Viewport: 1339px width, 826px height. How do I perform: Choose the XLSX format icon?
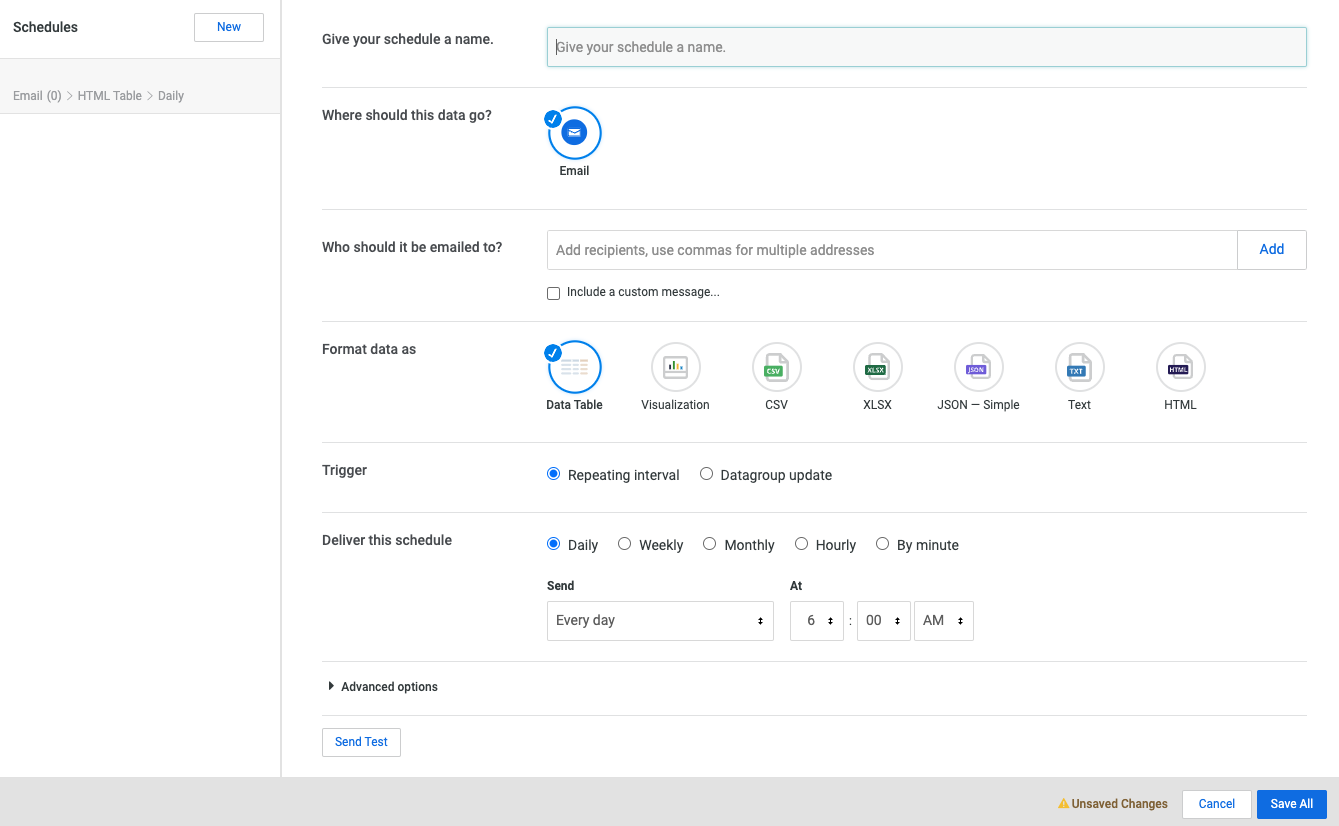click(x=877, y=367)
